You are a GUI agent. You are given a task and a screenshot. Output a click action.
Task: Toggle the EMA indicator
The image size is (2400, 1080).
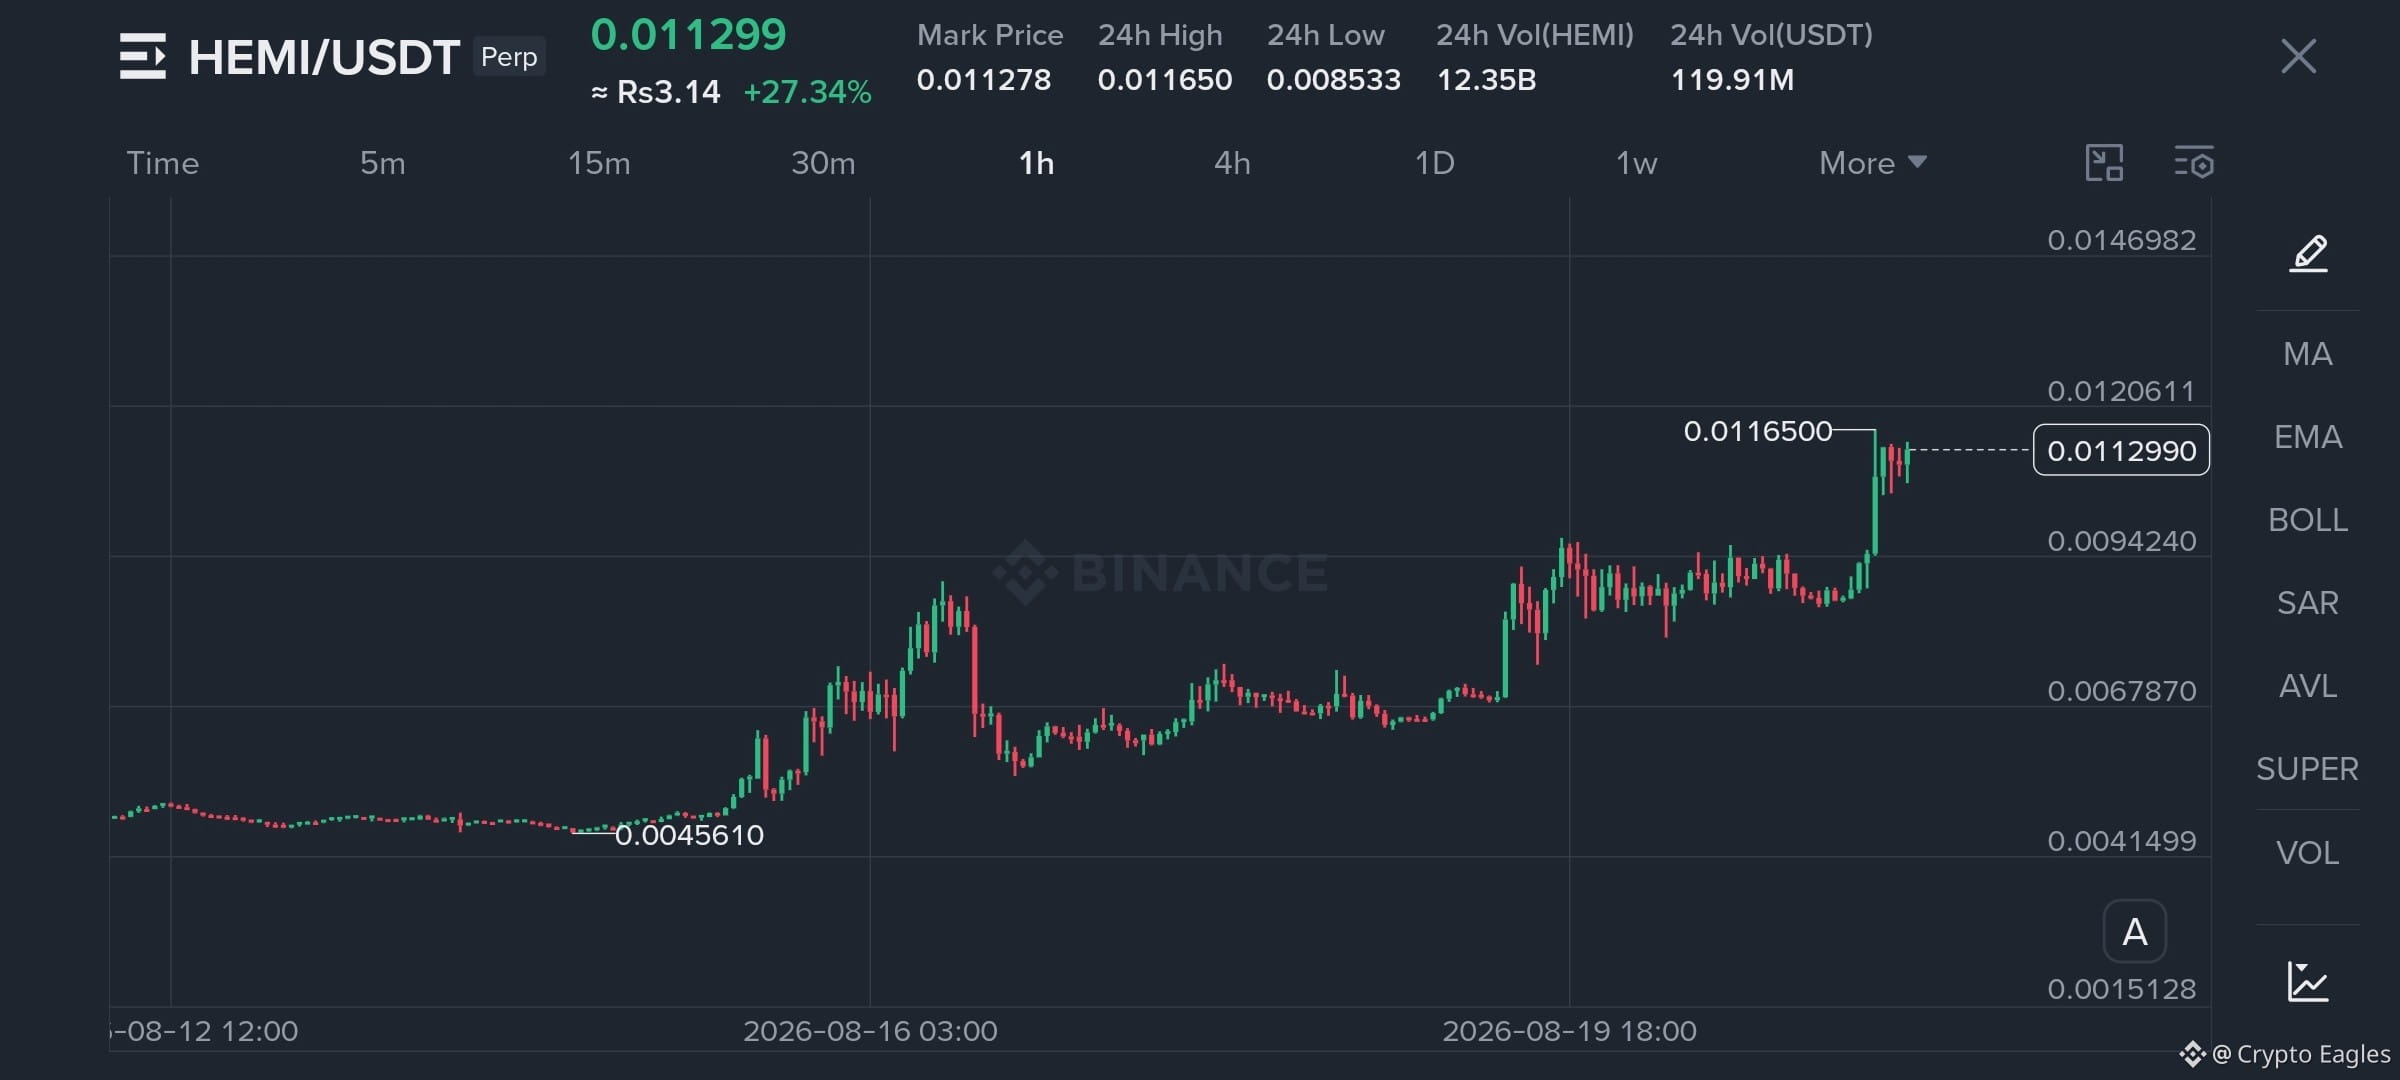(x=2308, y=436)
